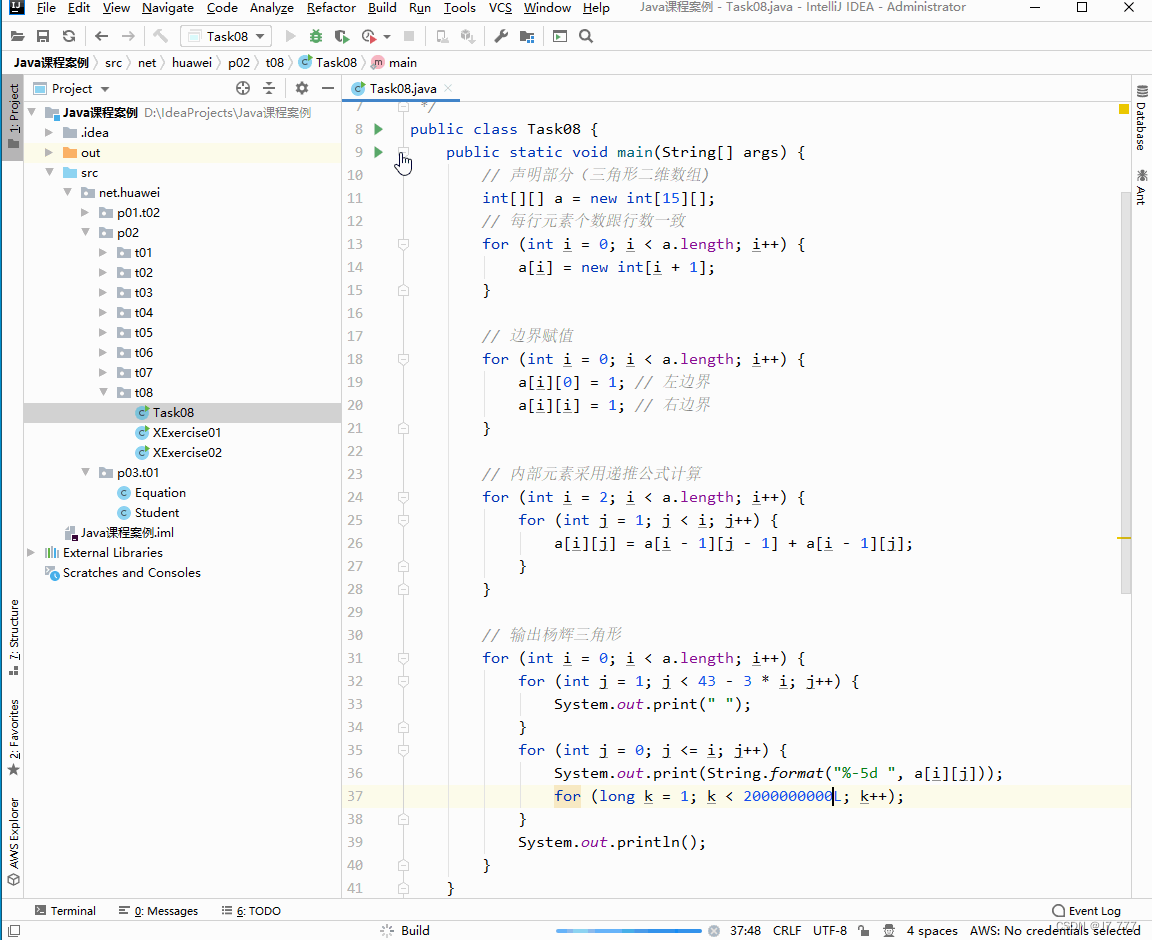Image resolution: width=1152 pixels, height=940 pixels.
Task: Click the main breadcrumb in navigation bar
Action: 395,62
